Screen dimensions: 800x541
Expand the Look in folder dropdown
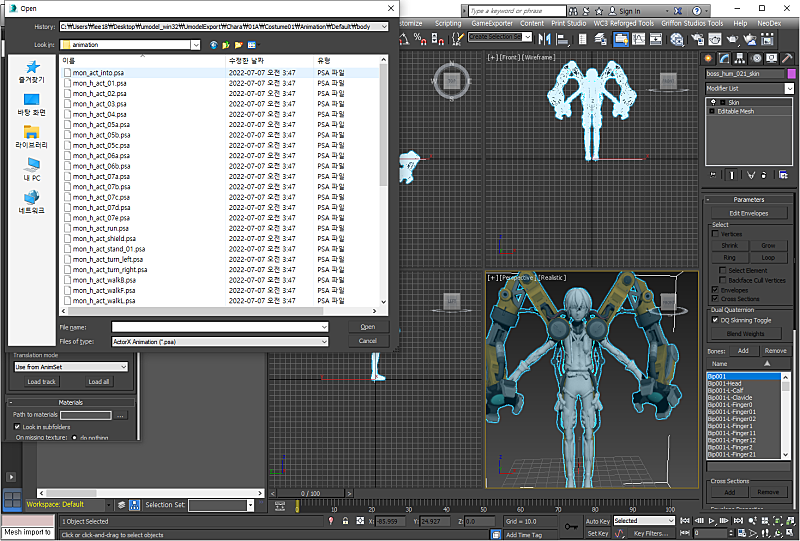pos(130,45)
